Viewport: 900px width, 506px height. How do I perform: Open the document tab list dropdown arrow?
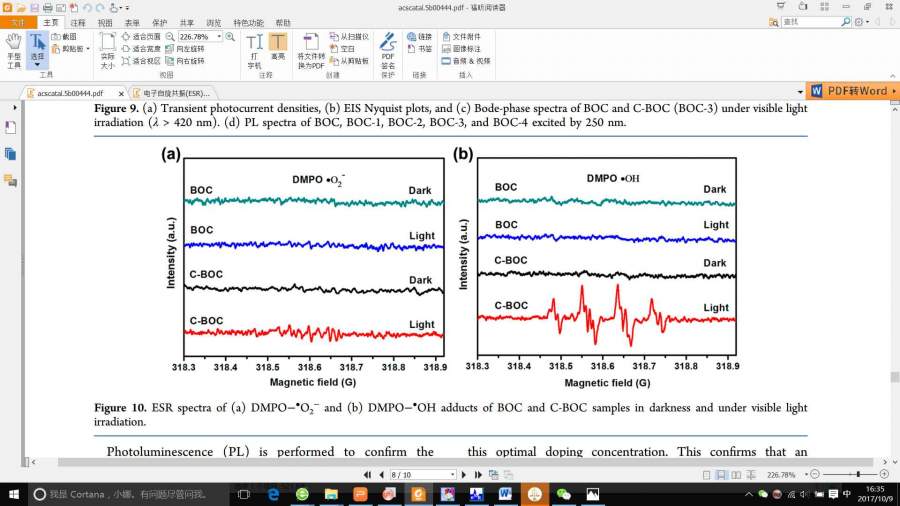[800, 92]
